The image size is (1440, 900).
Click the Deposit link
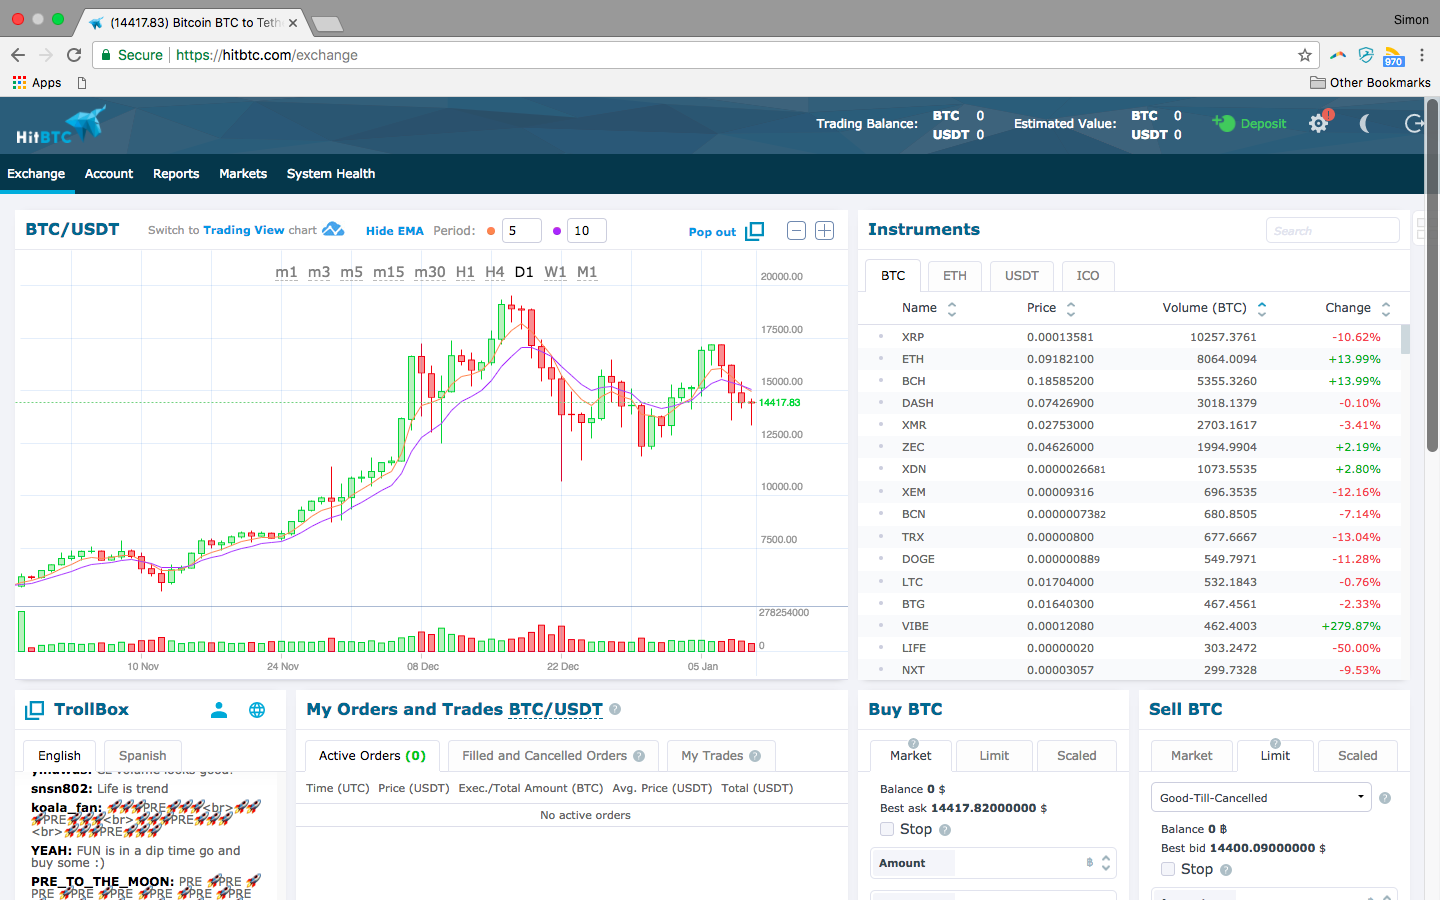pyautogui.click(x=1263, y=124)
